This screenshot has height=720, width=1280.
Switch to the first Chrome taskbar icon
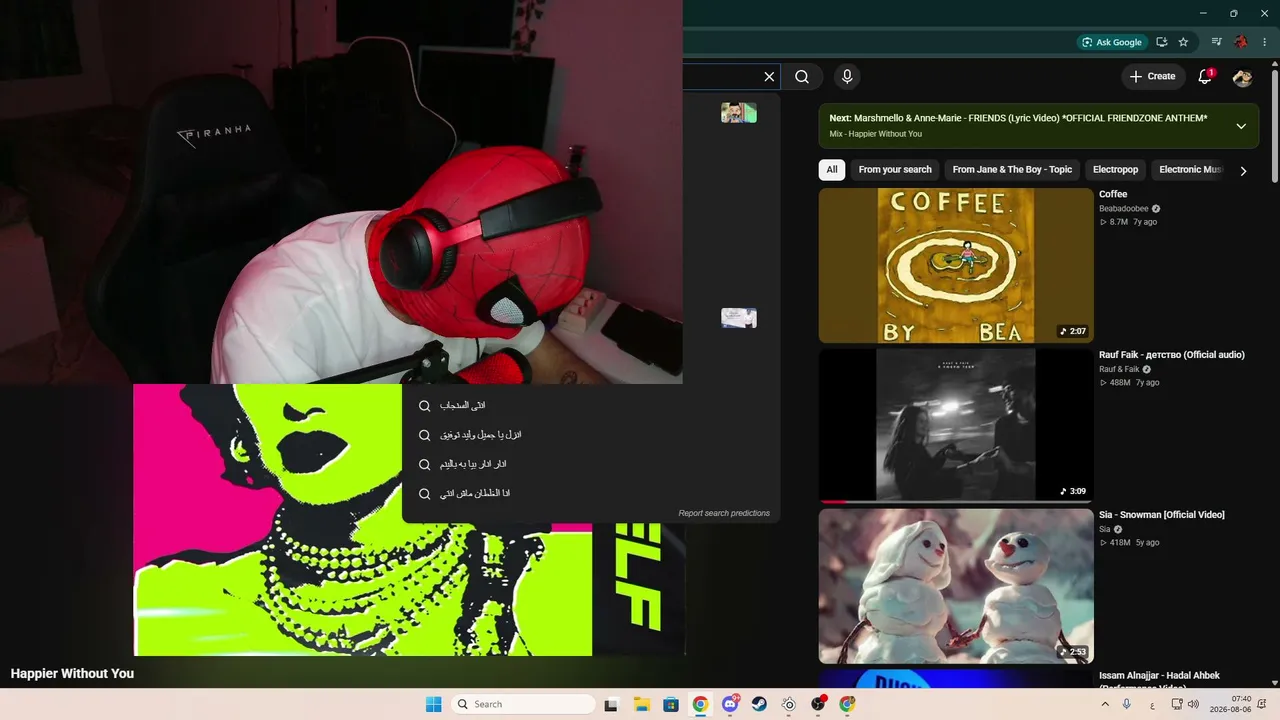click(x=700, y=704)
